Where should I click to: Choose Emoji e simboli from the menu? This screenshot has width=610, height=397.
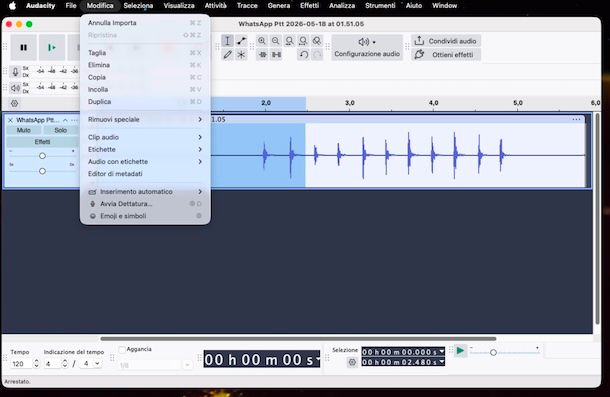point(145,216)
